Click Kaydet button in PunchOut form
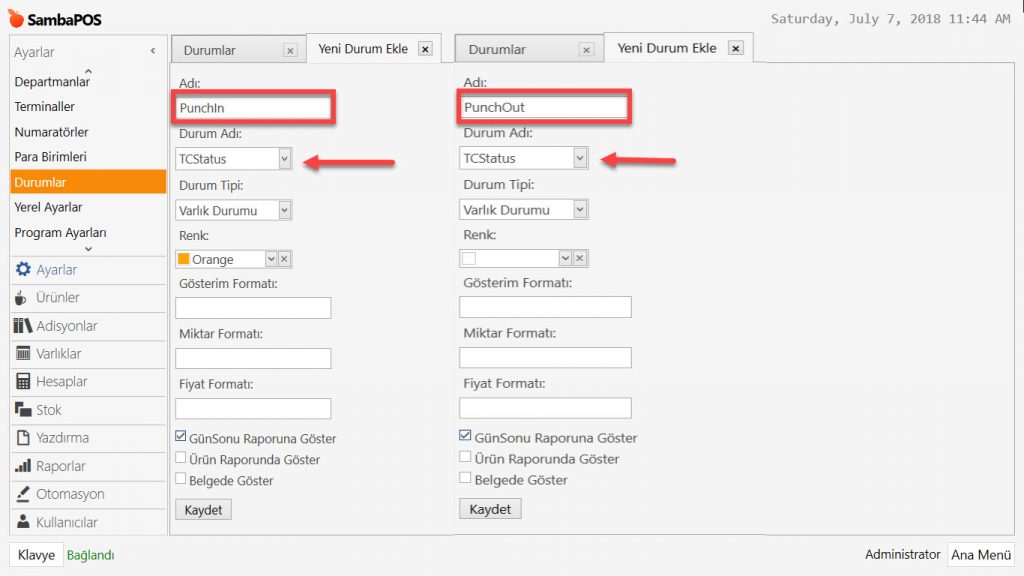This screenshot has width=1024, height=576. click(x=490, y=509)
